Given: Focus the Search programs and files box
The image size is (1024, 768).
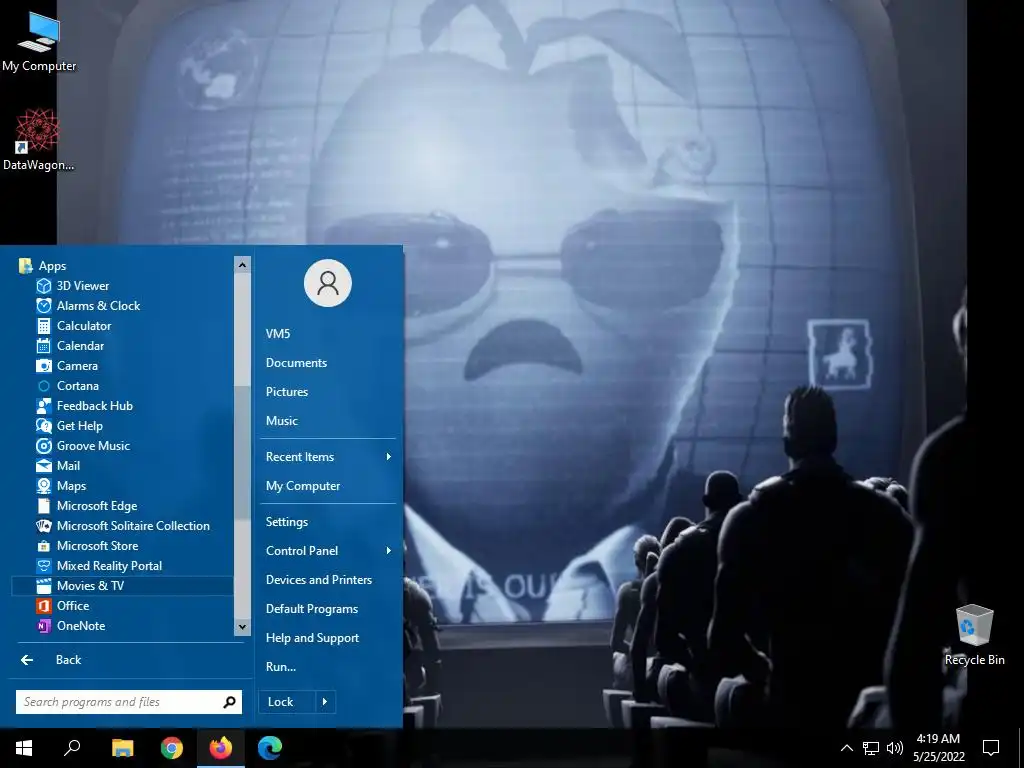Looking at the screenshot, I should (129, 702).
